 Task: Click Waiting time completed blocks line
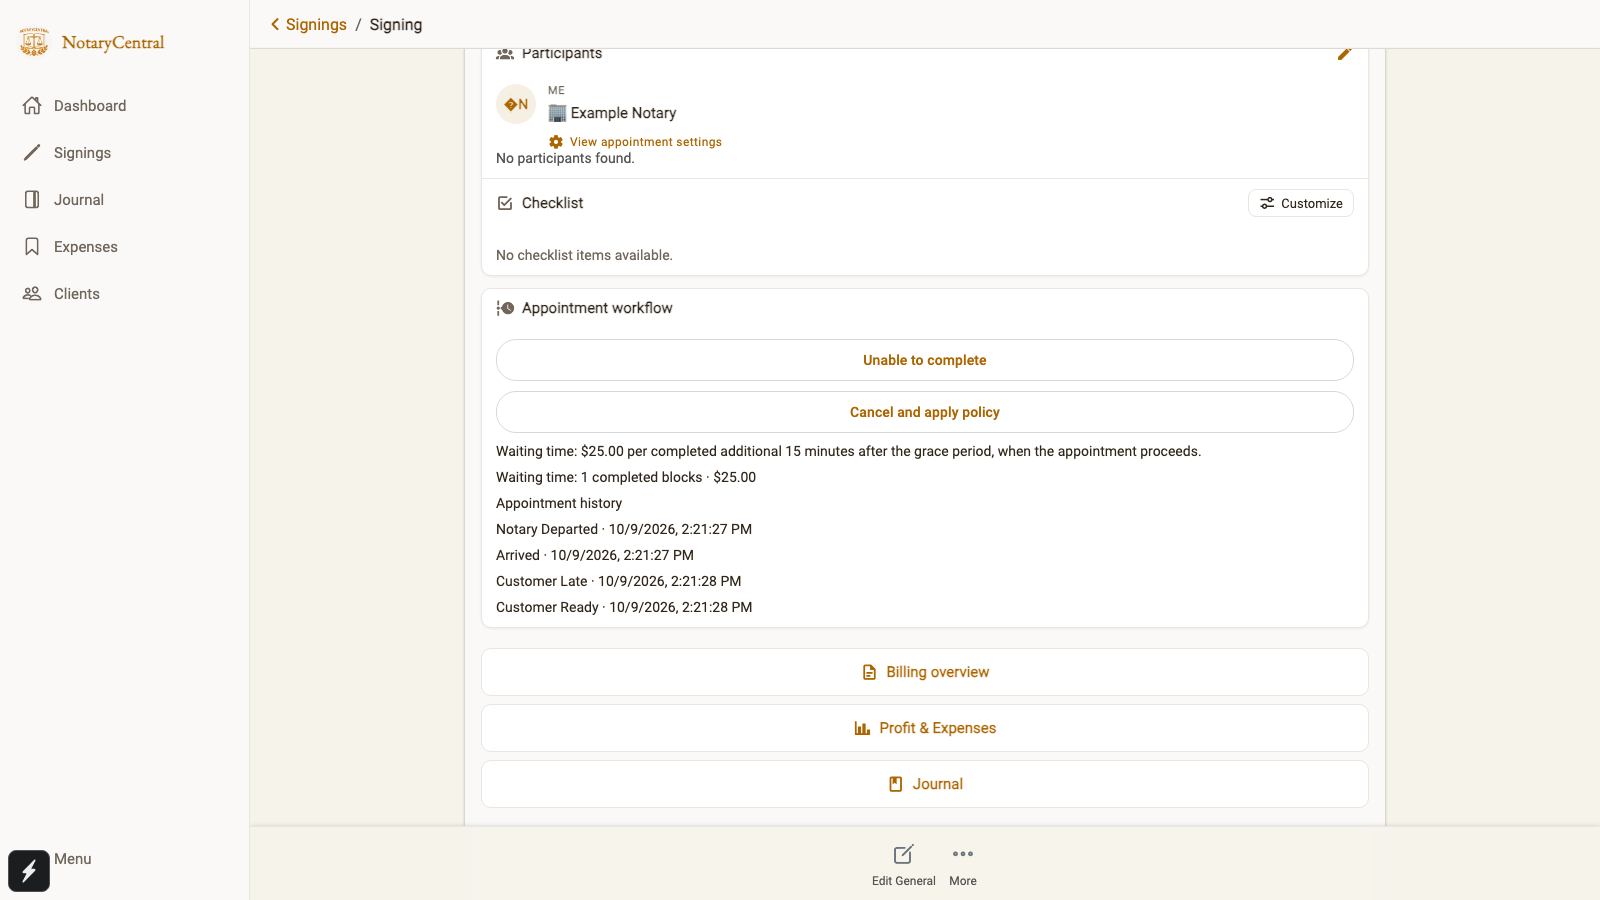626,477
